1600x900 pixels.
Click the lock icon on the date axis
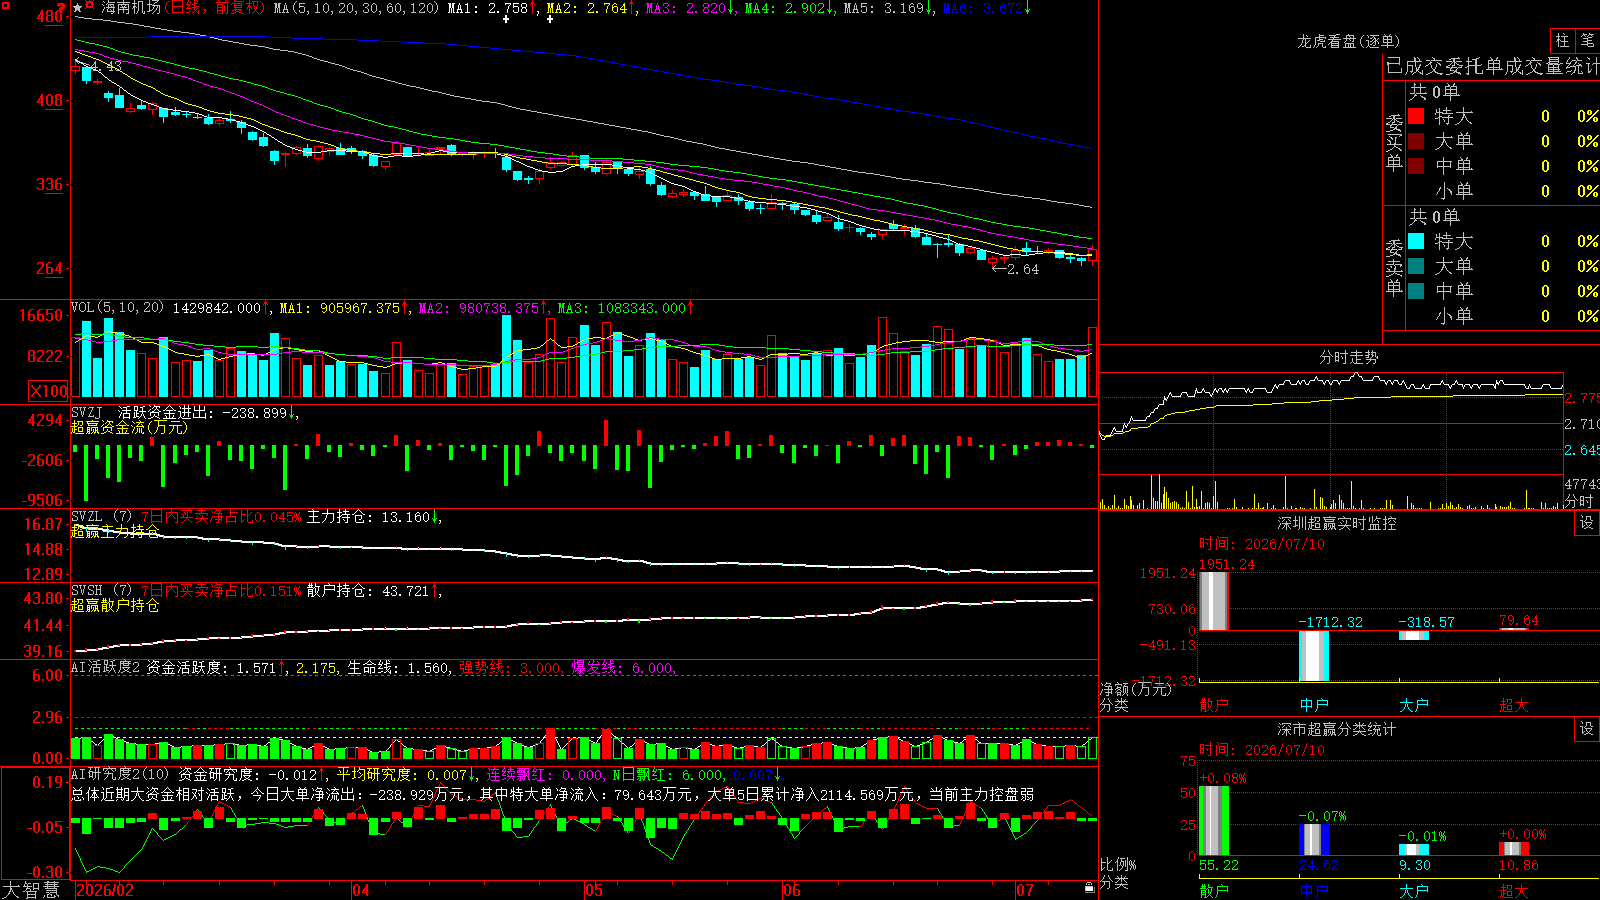(x=1090, y=888)
